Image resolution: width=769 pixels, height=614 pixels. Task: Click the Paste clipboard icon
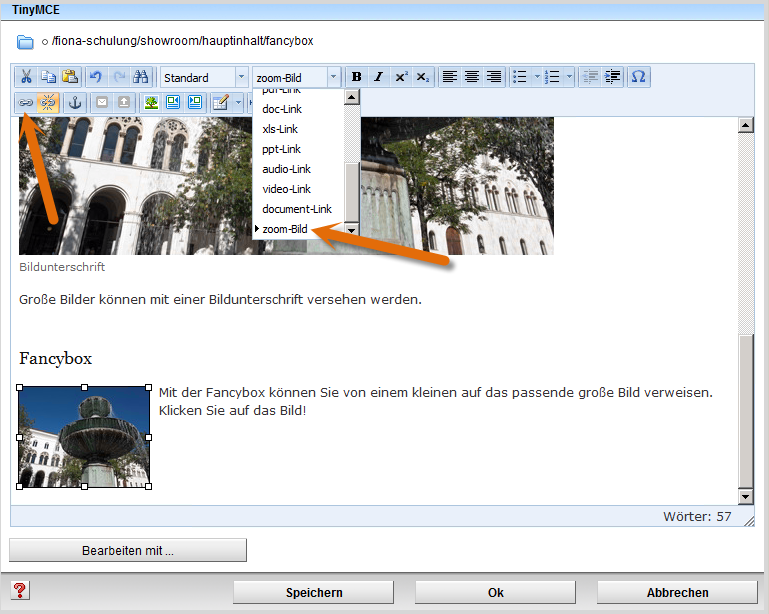coord(70,77)
